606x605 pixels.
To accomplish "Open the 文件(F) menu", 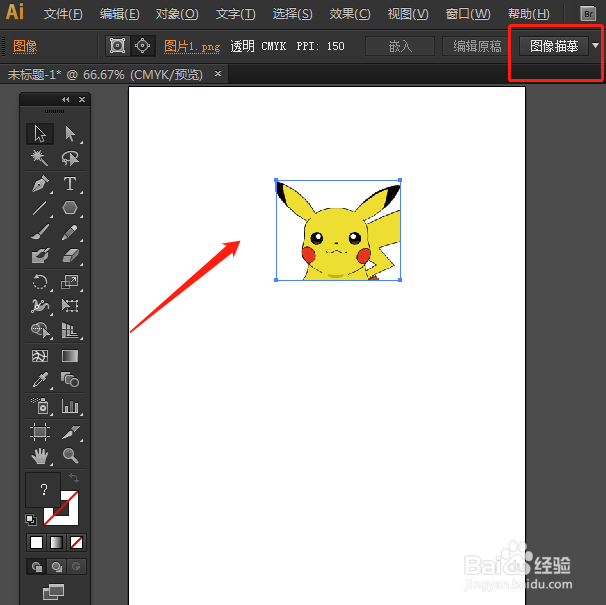I will pyautogui.click(x=63, y=14).
